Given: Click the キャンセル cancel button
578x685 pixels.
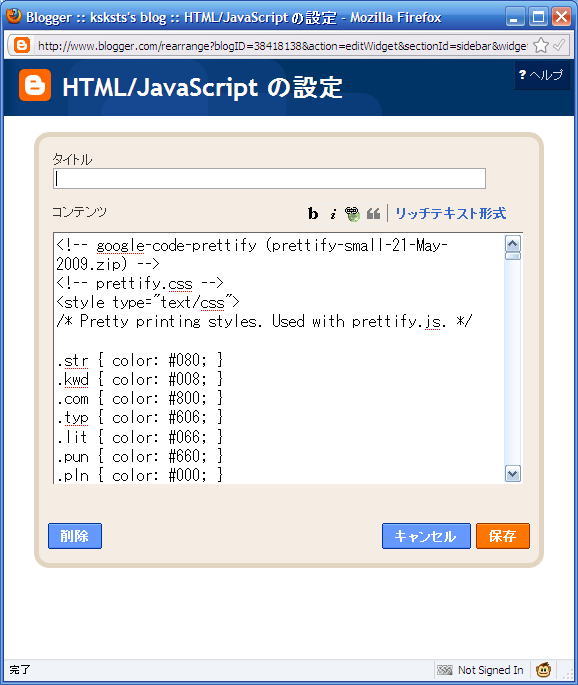Looking at the screenshot, I should [426, 536].
